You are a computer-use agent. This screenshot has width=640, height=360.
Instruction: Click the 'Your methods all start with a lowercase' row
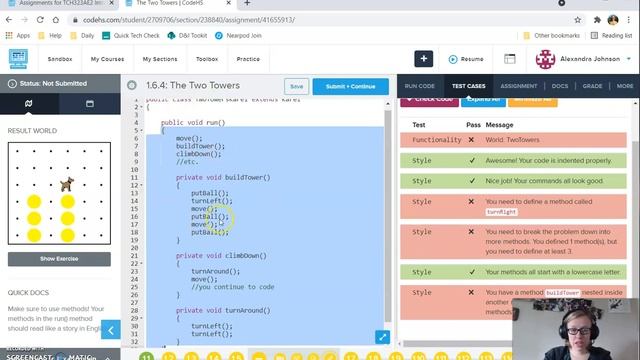pos(513,272)
